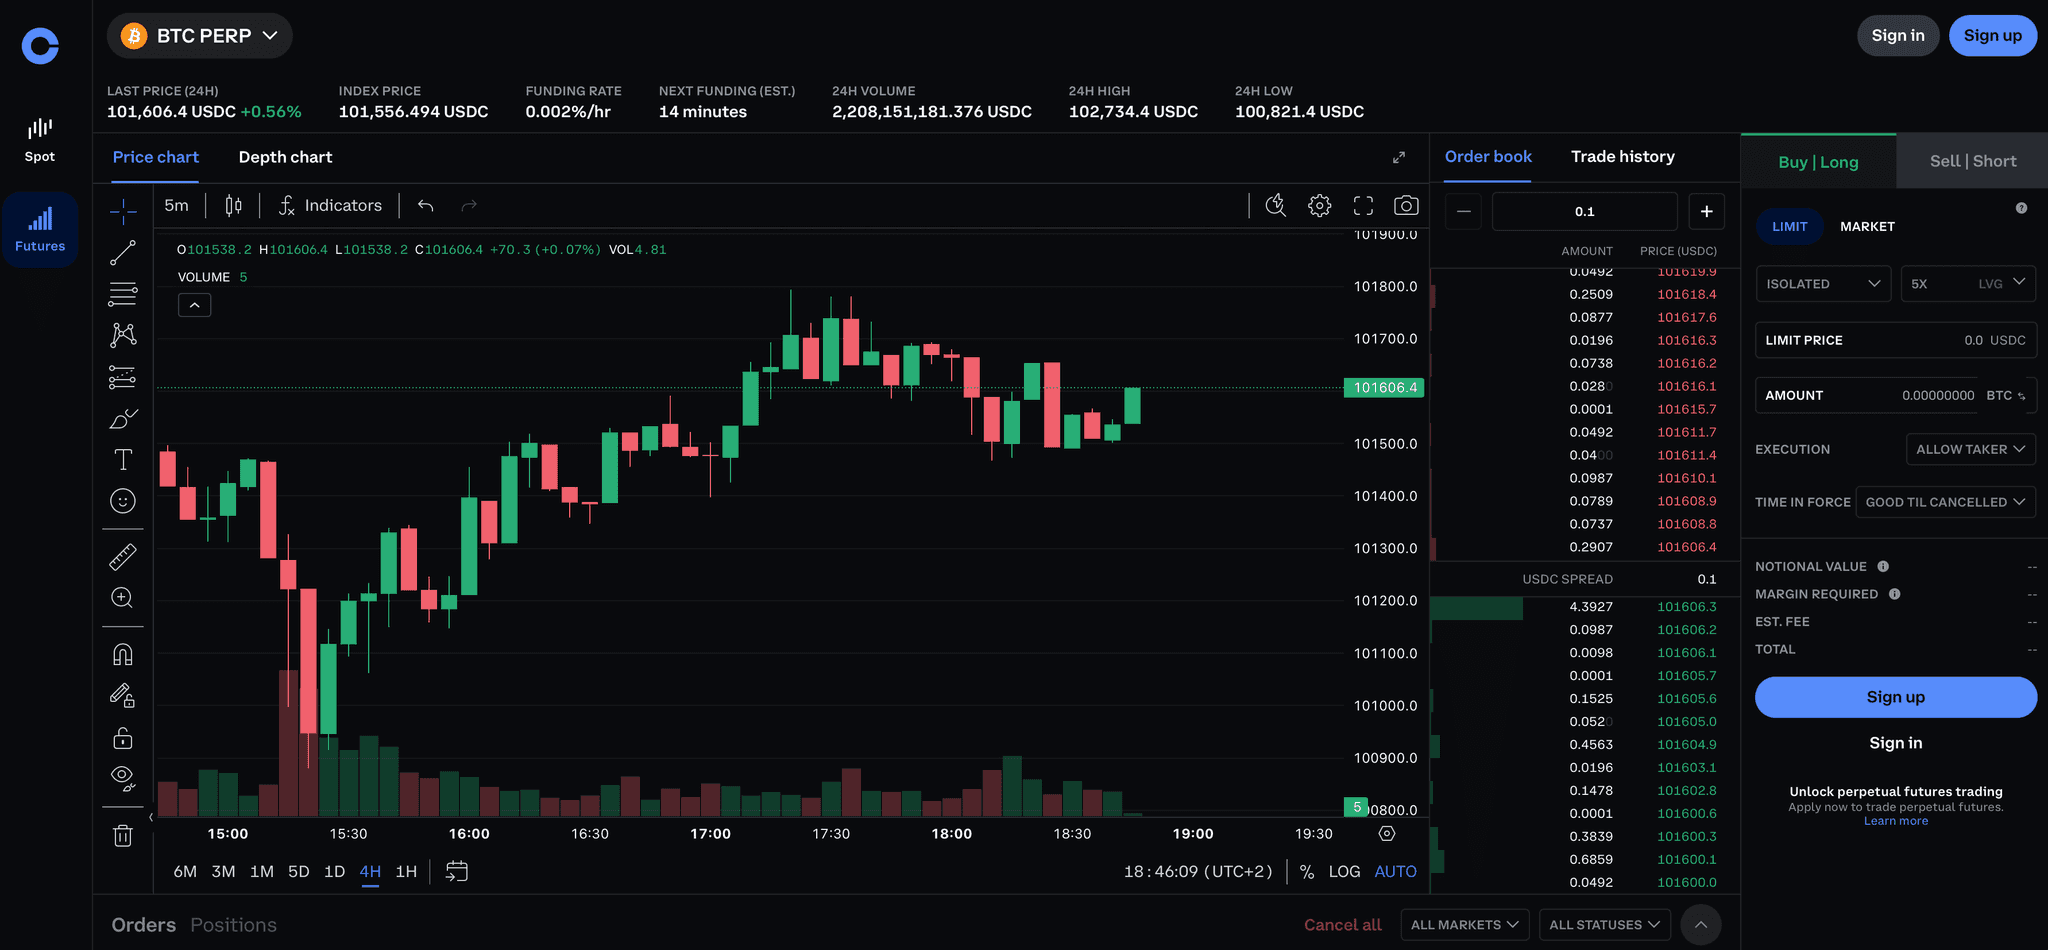2048x950 pixels.
Task: Enter fullscreen chart mode
Action: pos(1363,206)
